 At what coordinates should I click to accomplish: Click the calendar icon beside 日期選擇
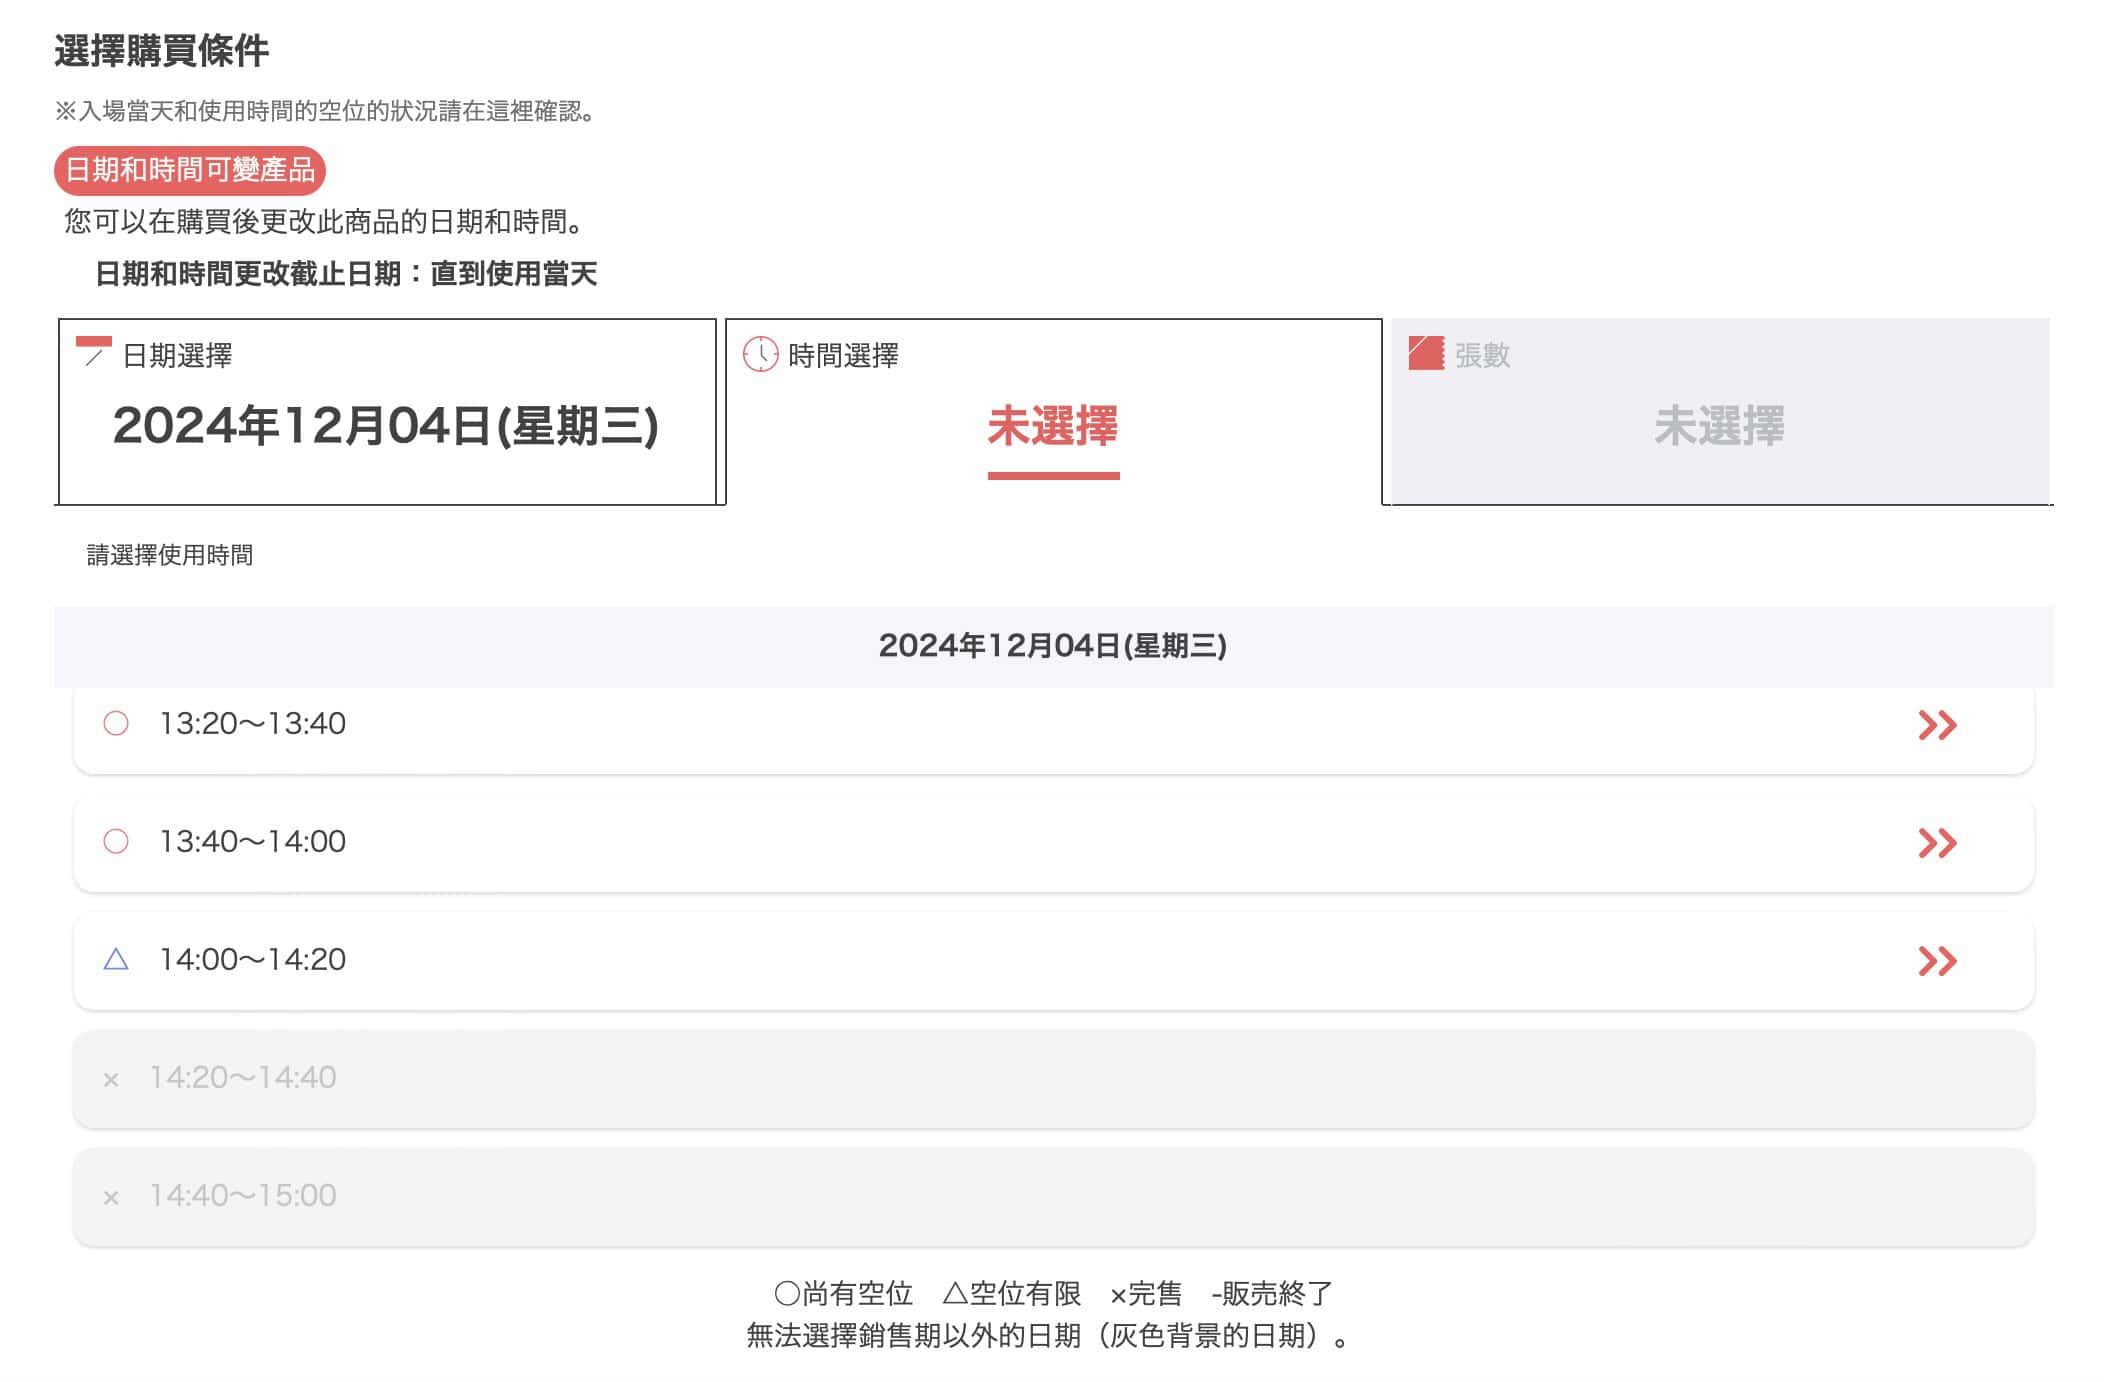tap(94, 352)
